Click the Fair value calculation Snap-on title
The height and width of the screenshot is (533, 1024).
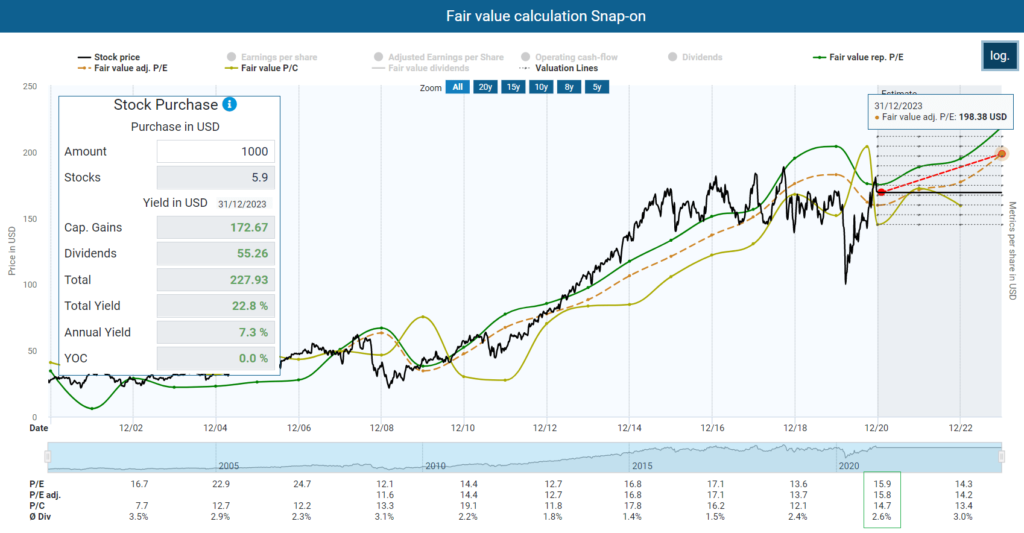545,16
